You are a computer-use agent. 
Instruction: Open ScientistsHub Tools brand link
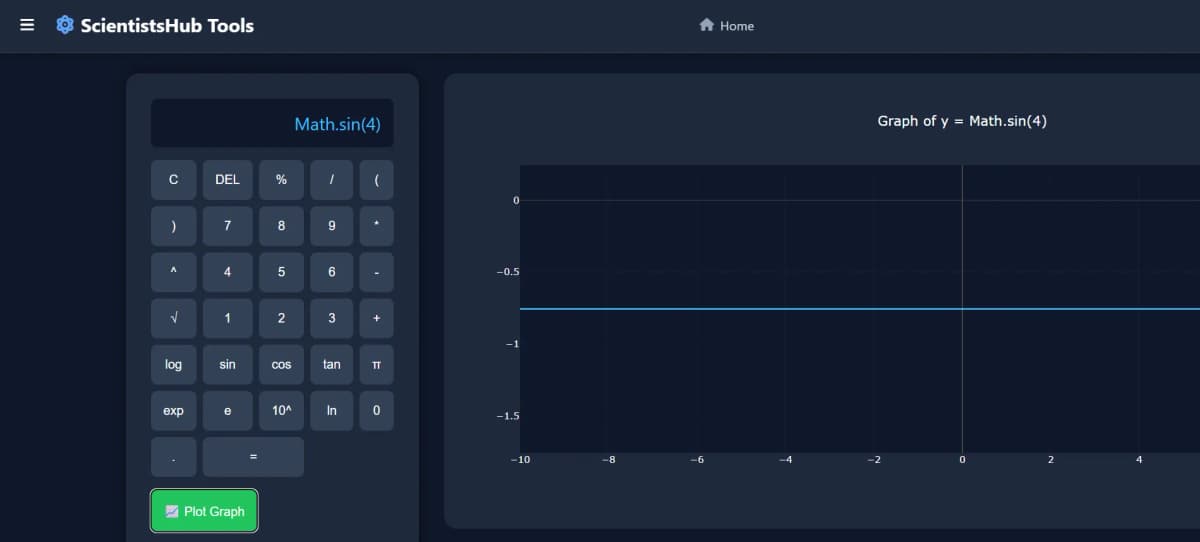pos(167,26)
